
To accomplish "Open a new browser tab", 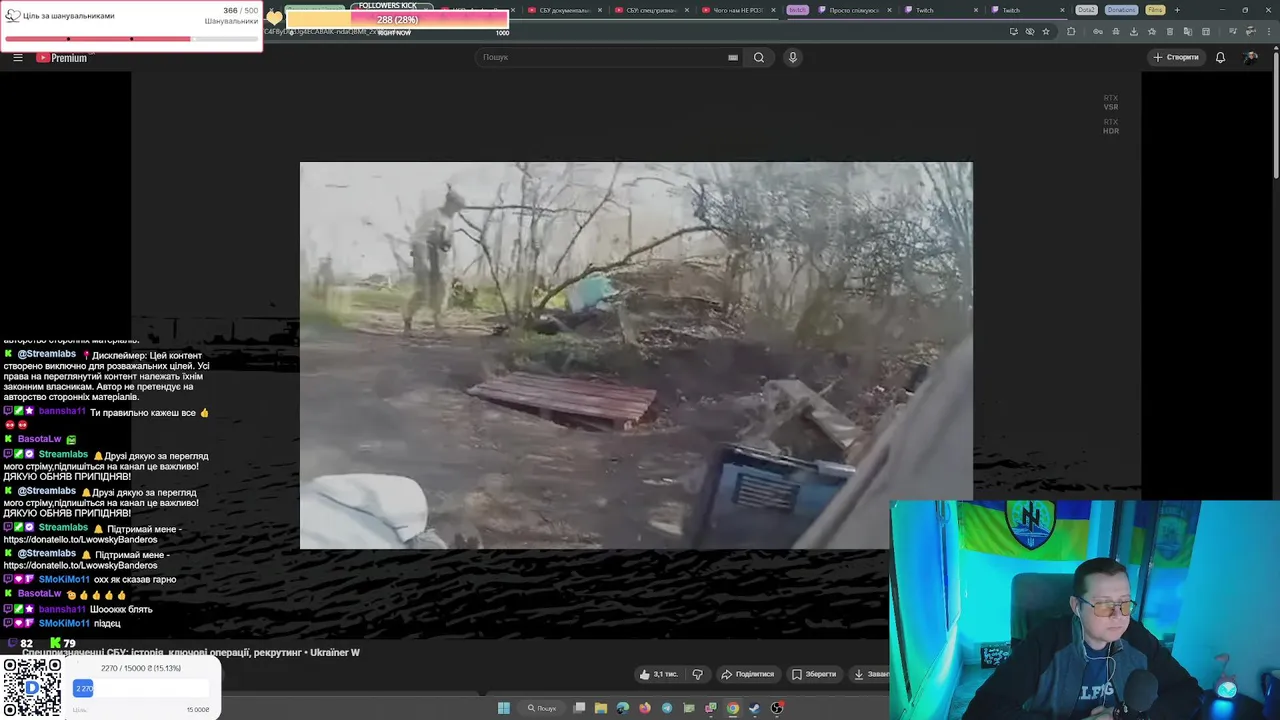I will 1177,10.
